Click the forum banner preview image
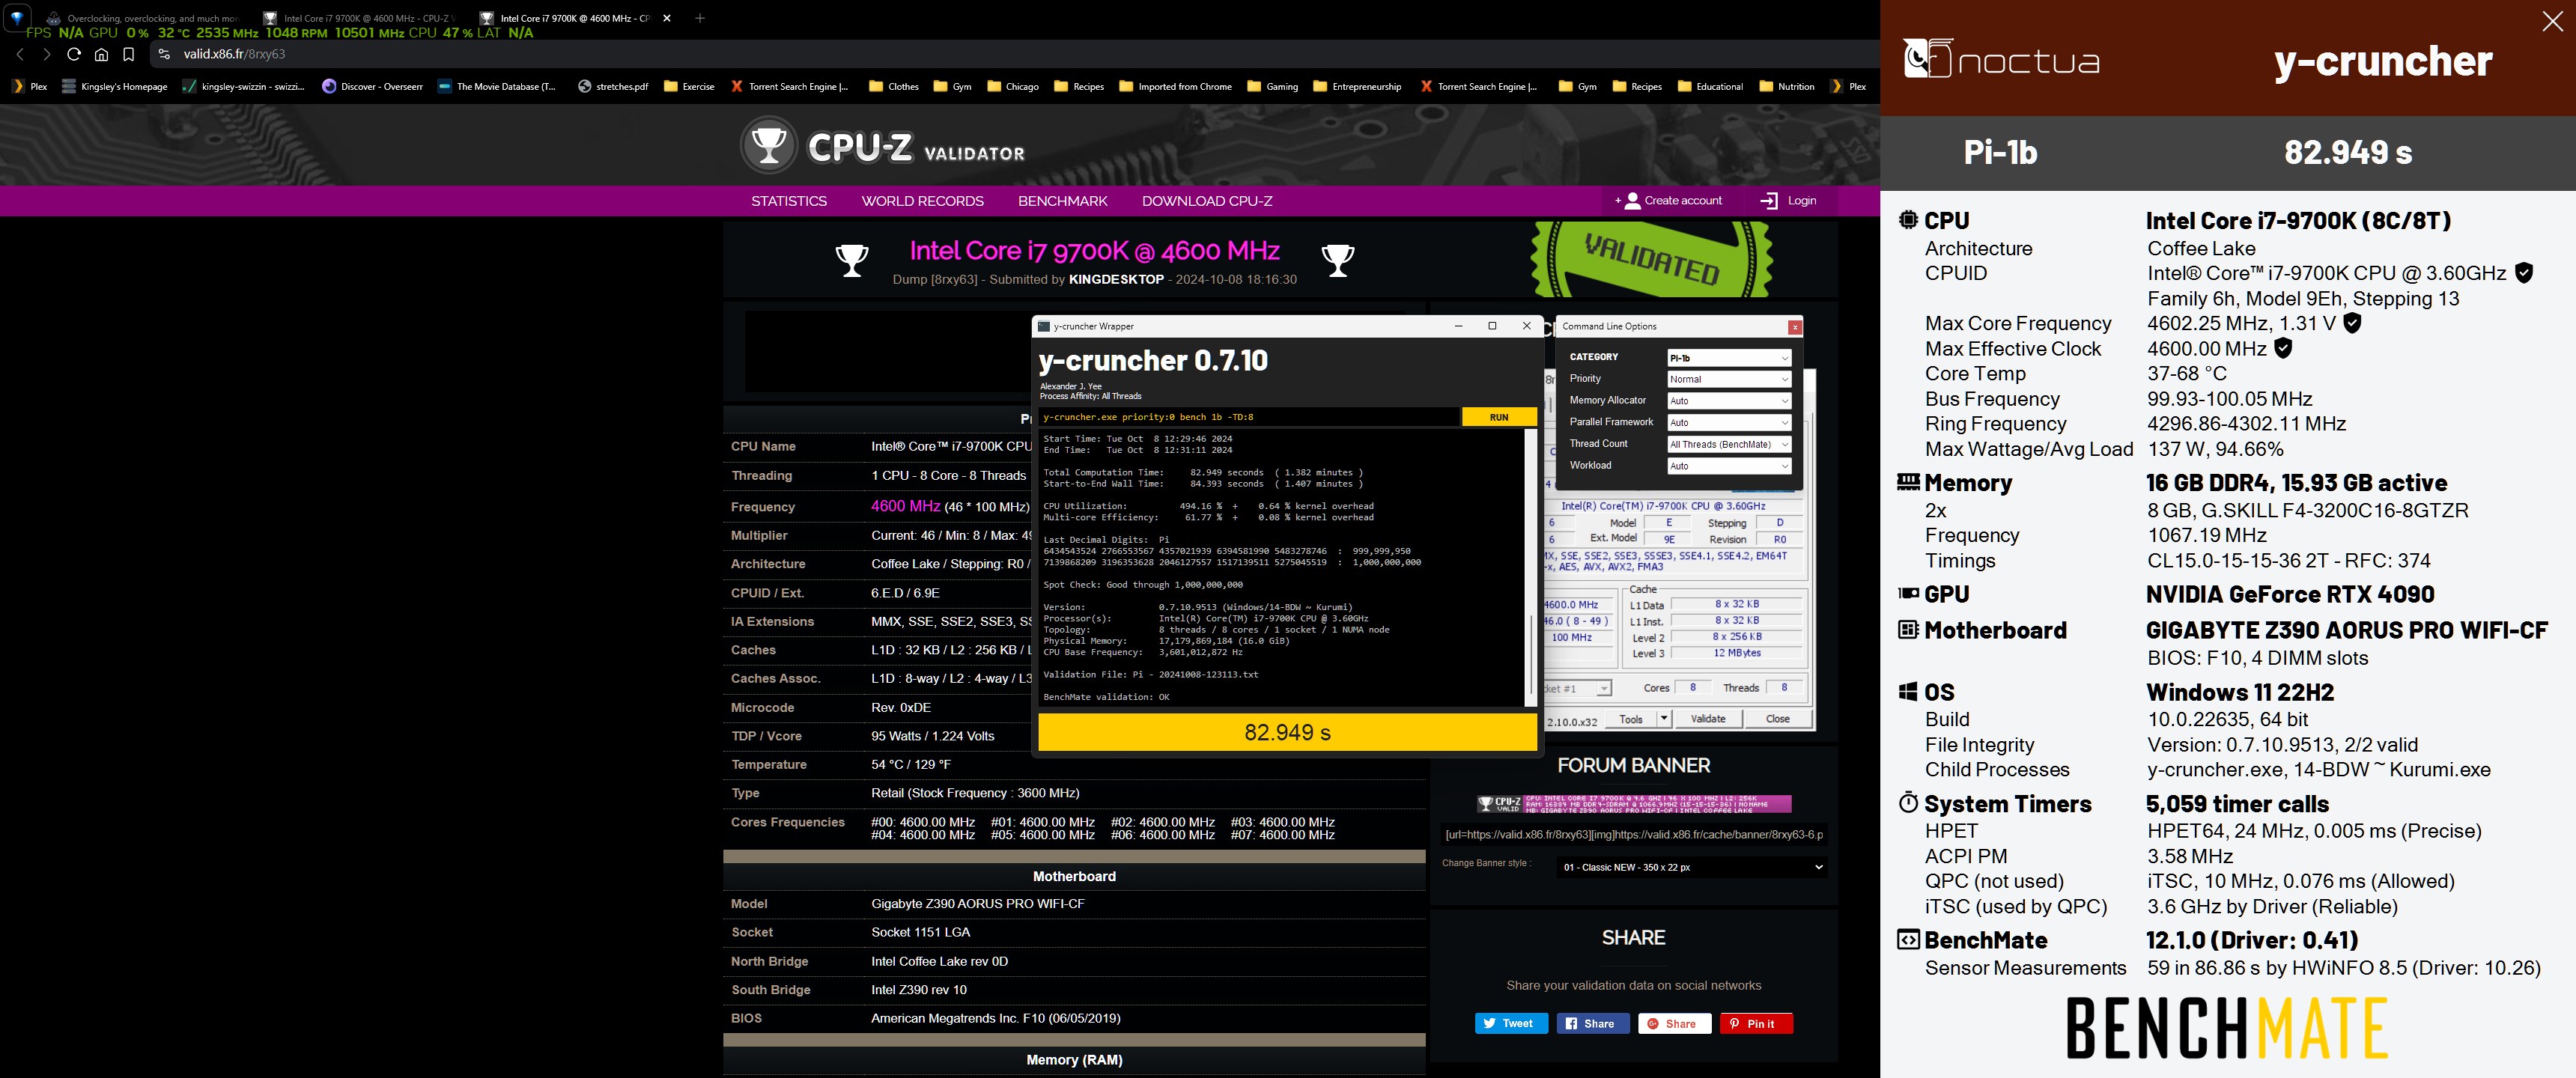2576x1078 pixels. coord(1633,803)
